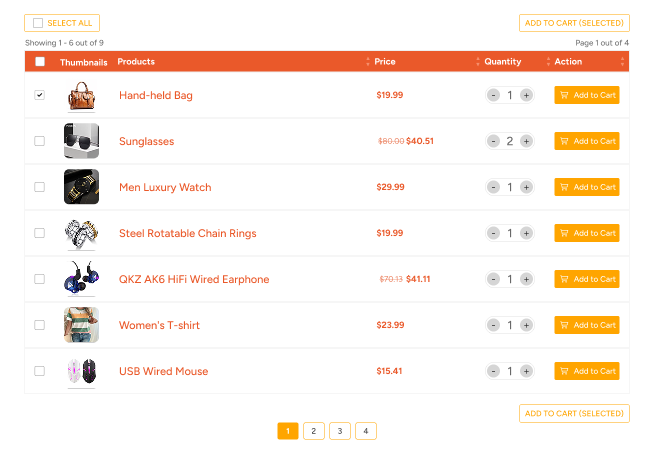Increase quantity for QKZ AK6 HiFi Wired Earphone
Viewport: 654px width, 451px height.
[526, 279]
